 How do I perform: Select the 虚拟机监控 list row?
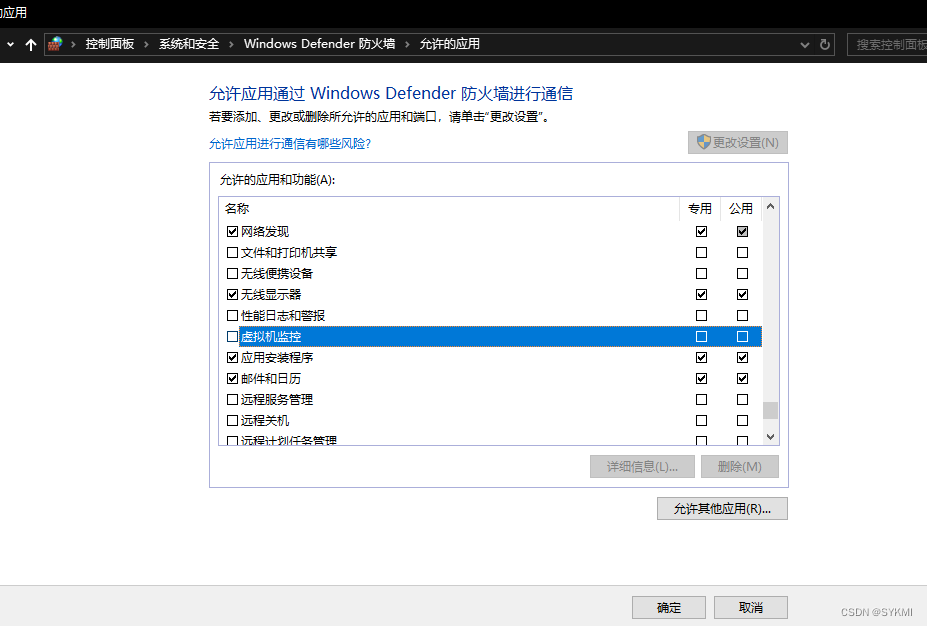500,336
